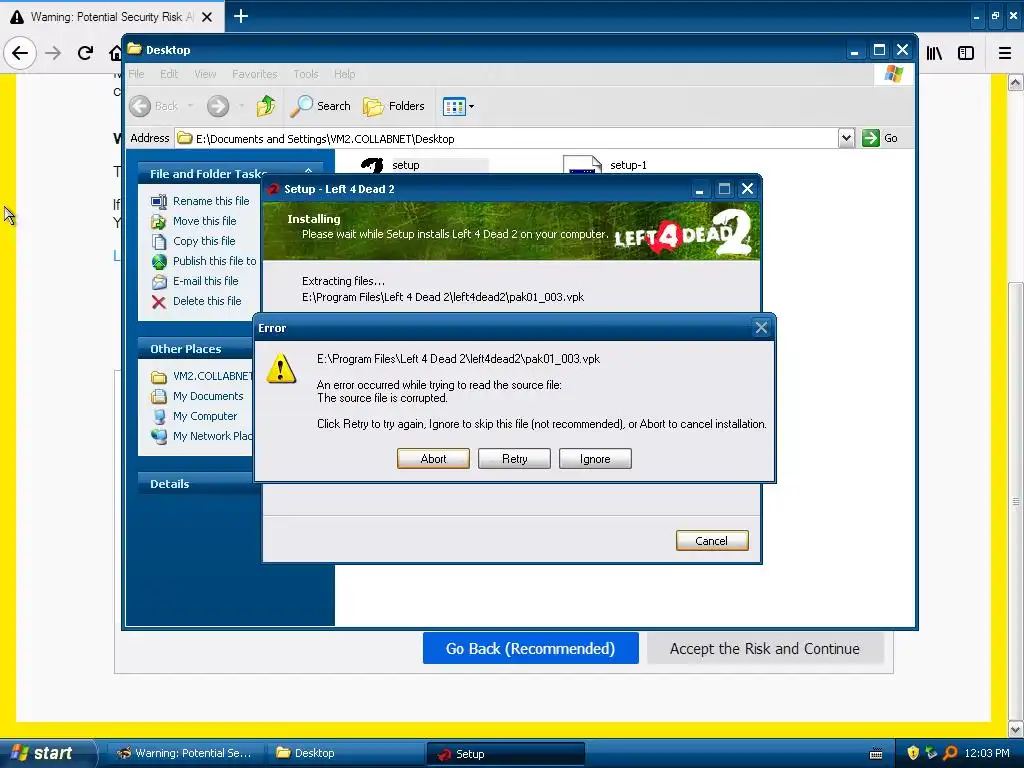
Task: Maximize the Desktop Explorer window
Action: tap(879, 50)
